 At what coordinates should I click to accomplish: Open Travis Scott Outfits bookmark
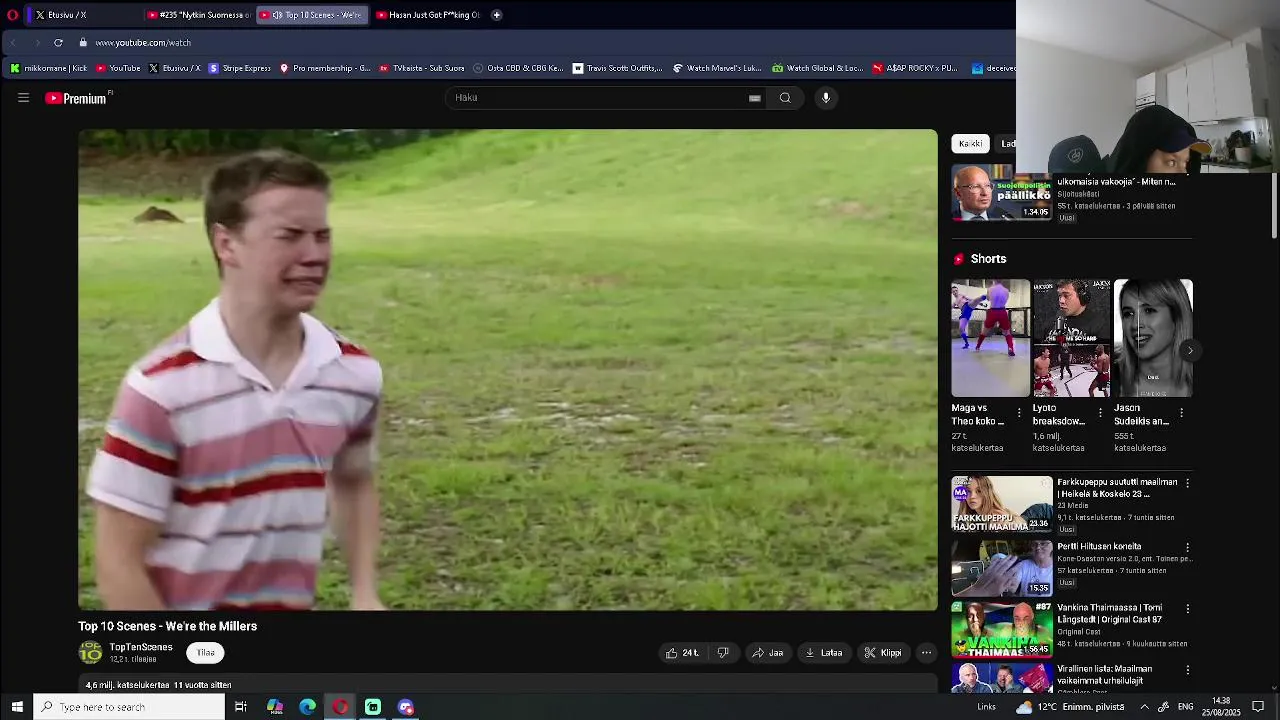[x=617, y=68]
